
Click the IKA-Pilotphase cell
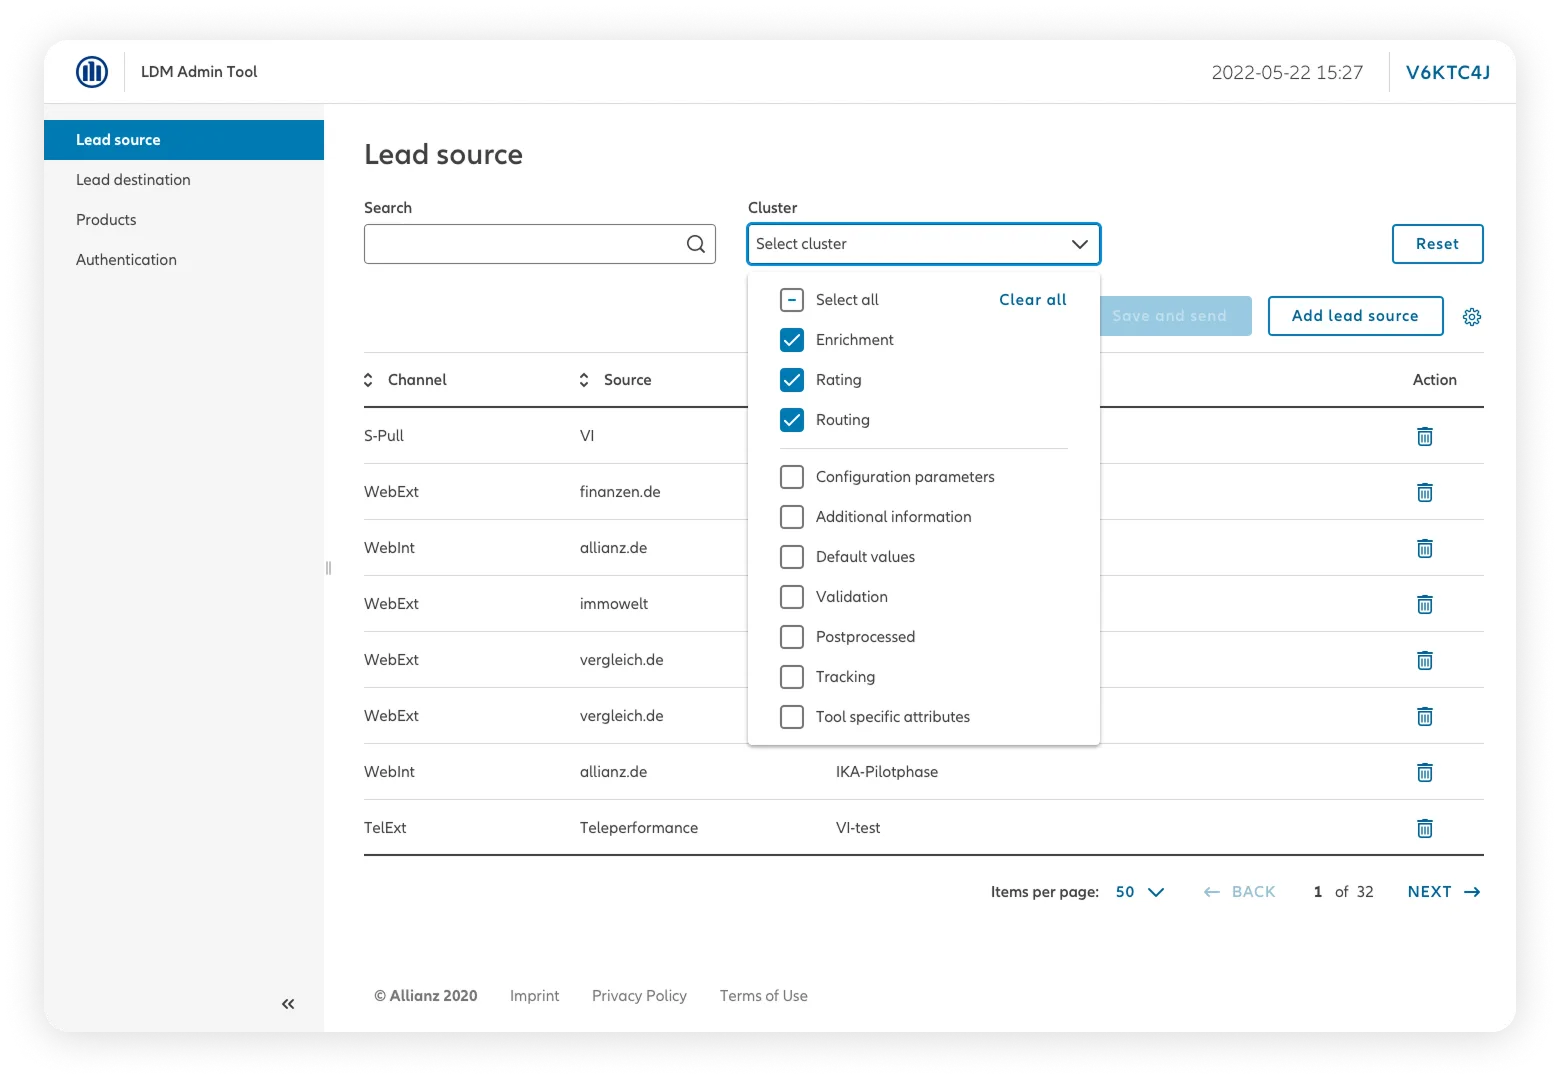(x=887, y=772)
